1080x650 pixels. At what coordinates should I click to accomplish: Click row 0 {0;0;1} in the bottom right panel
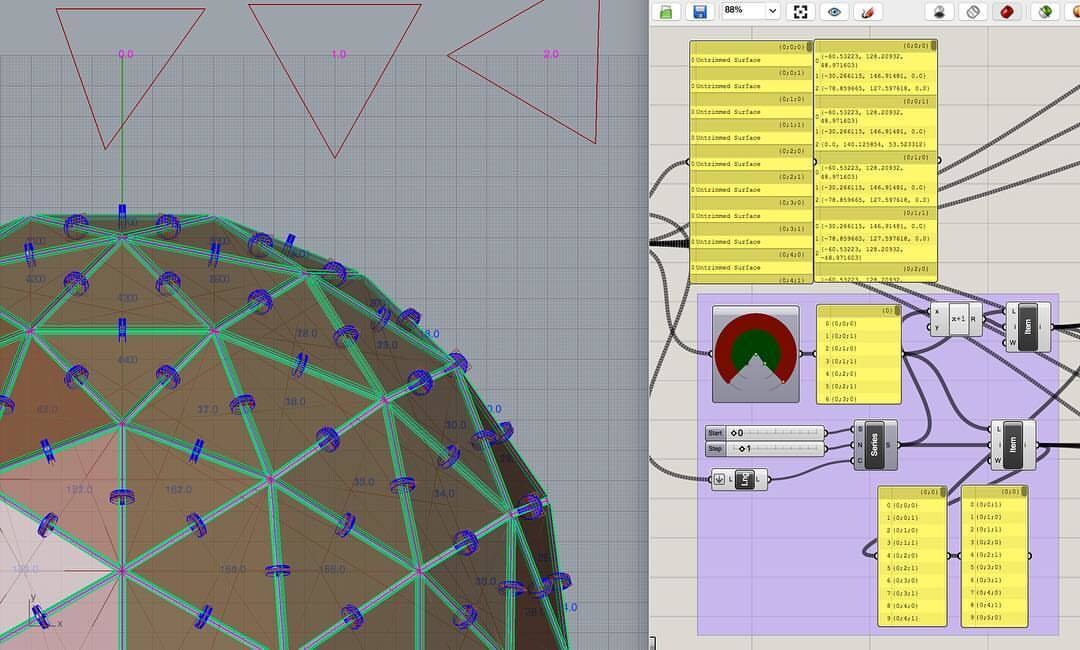pyautogui.click(x=995, y=505)
